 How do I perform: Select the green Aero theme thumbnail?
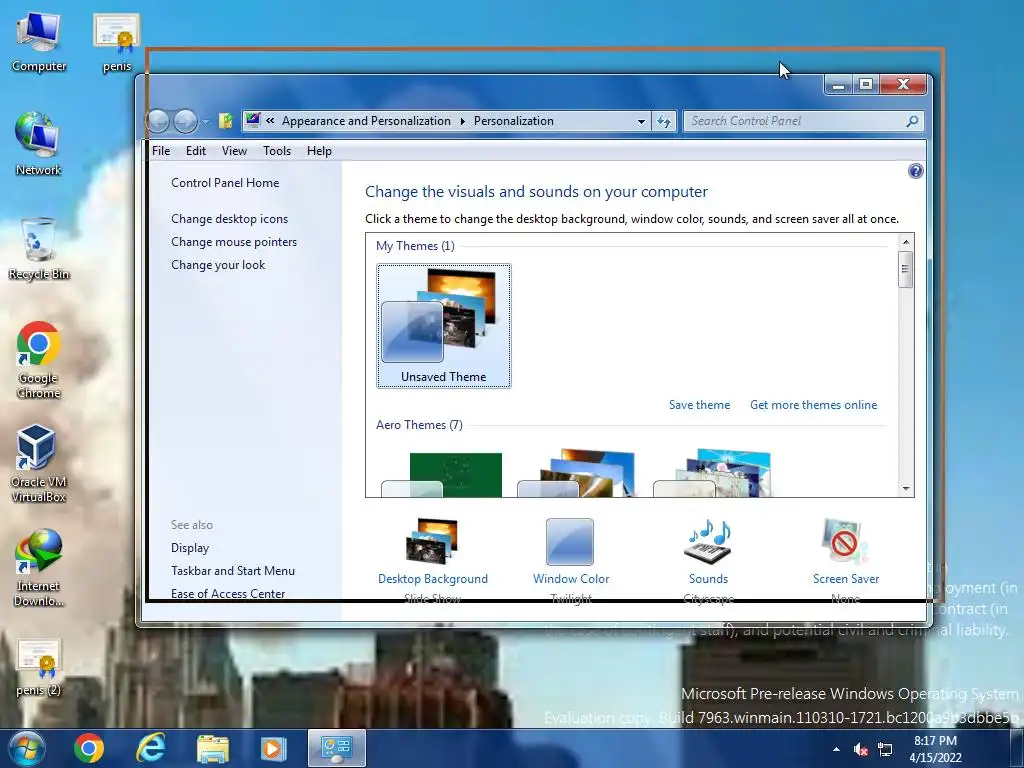(441, 474)
